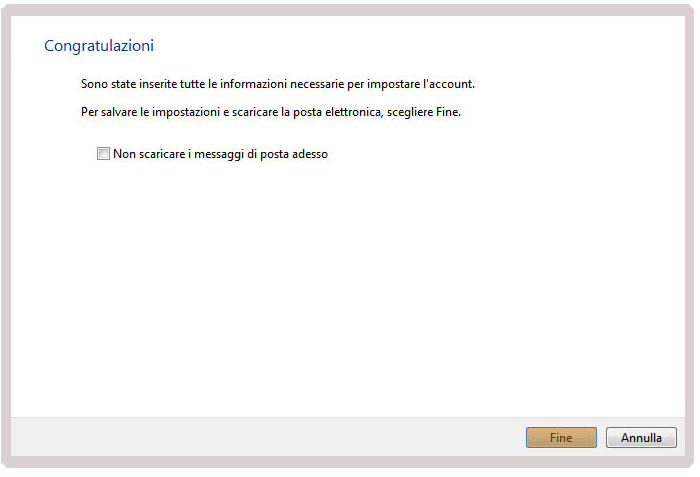The height and width of the screenshot is (477, 700).
Task: Tick the 'Non scaricare i messaggi' checkbox
Action: 103,154
